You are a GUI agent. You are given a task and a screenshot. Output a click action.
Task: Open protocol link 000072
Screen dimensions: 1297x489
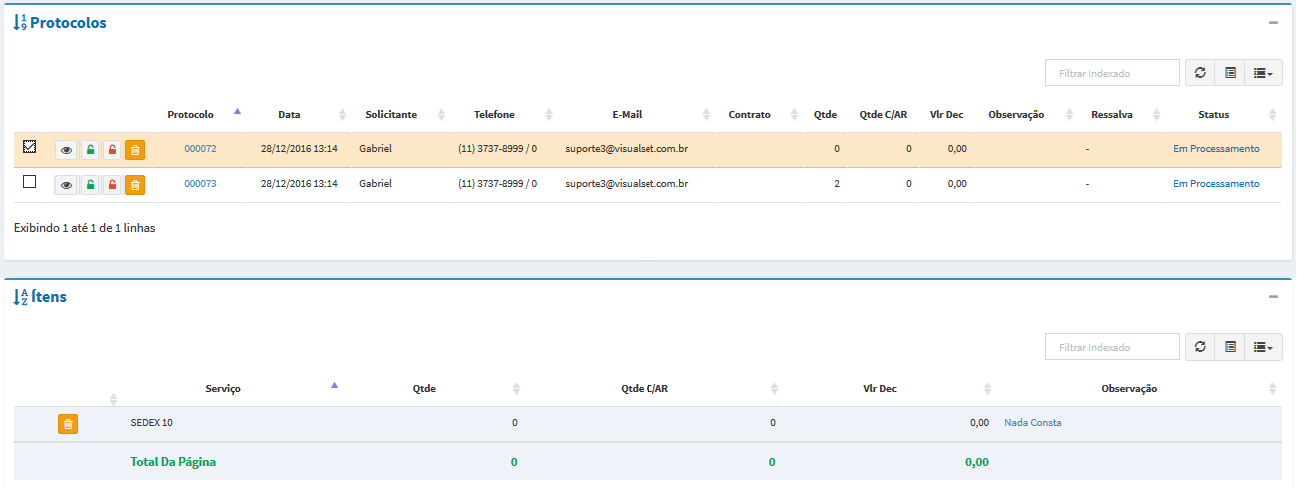pos(200,149)
